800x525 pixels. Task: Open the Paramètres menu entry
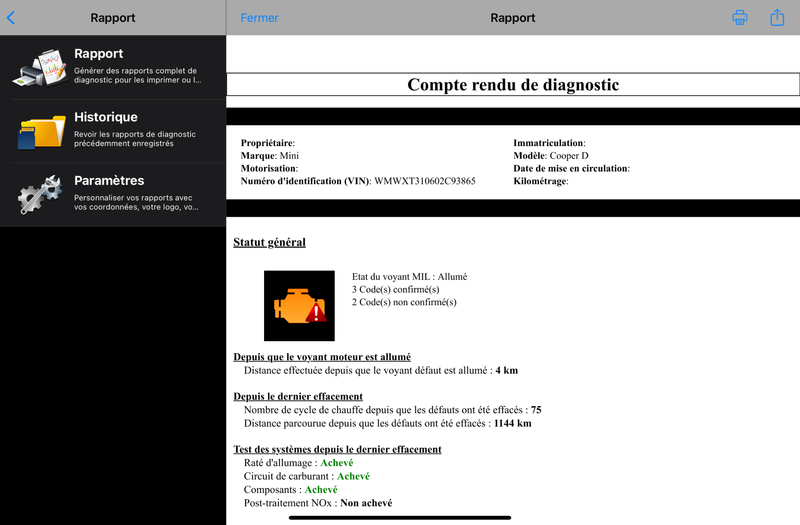(x=113, y=194)
